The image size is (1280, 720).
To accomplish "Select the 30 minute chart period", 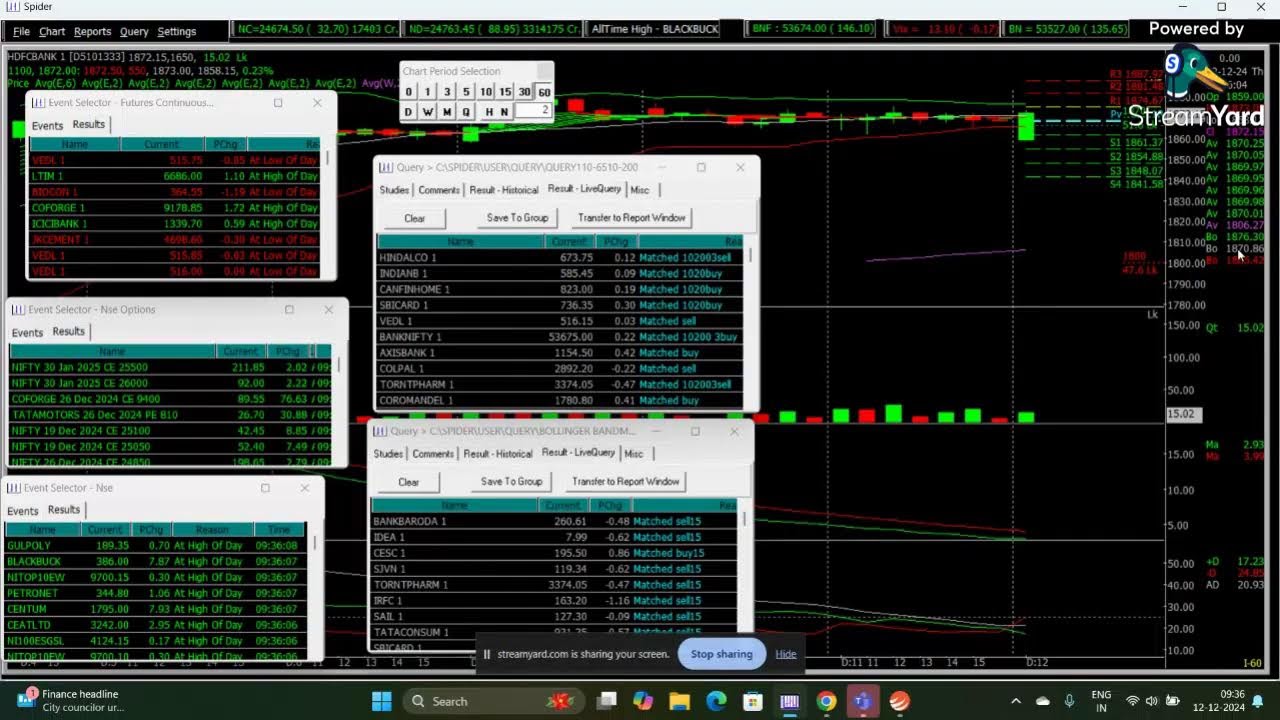I will tap(524, 92).
